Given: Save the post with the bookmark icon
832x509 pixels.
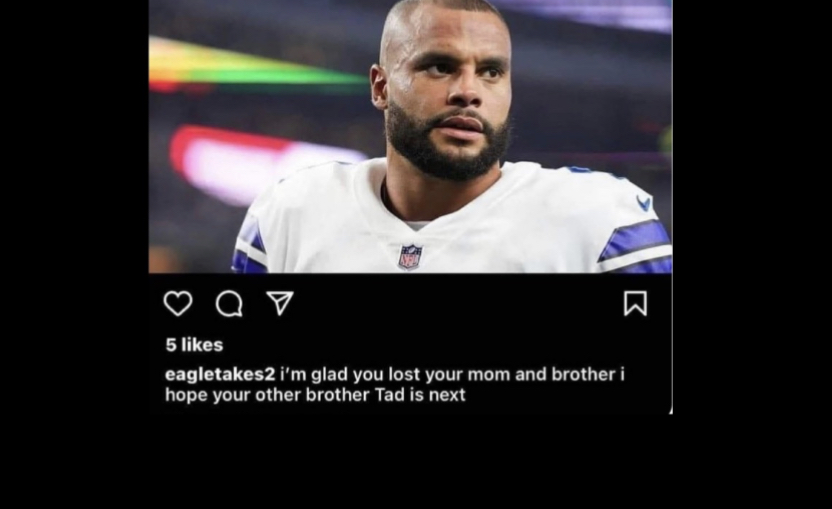Looking at the screenshot, I should [635, 303].
